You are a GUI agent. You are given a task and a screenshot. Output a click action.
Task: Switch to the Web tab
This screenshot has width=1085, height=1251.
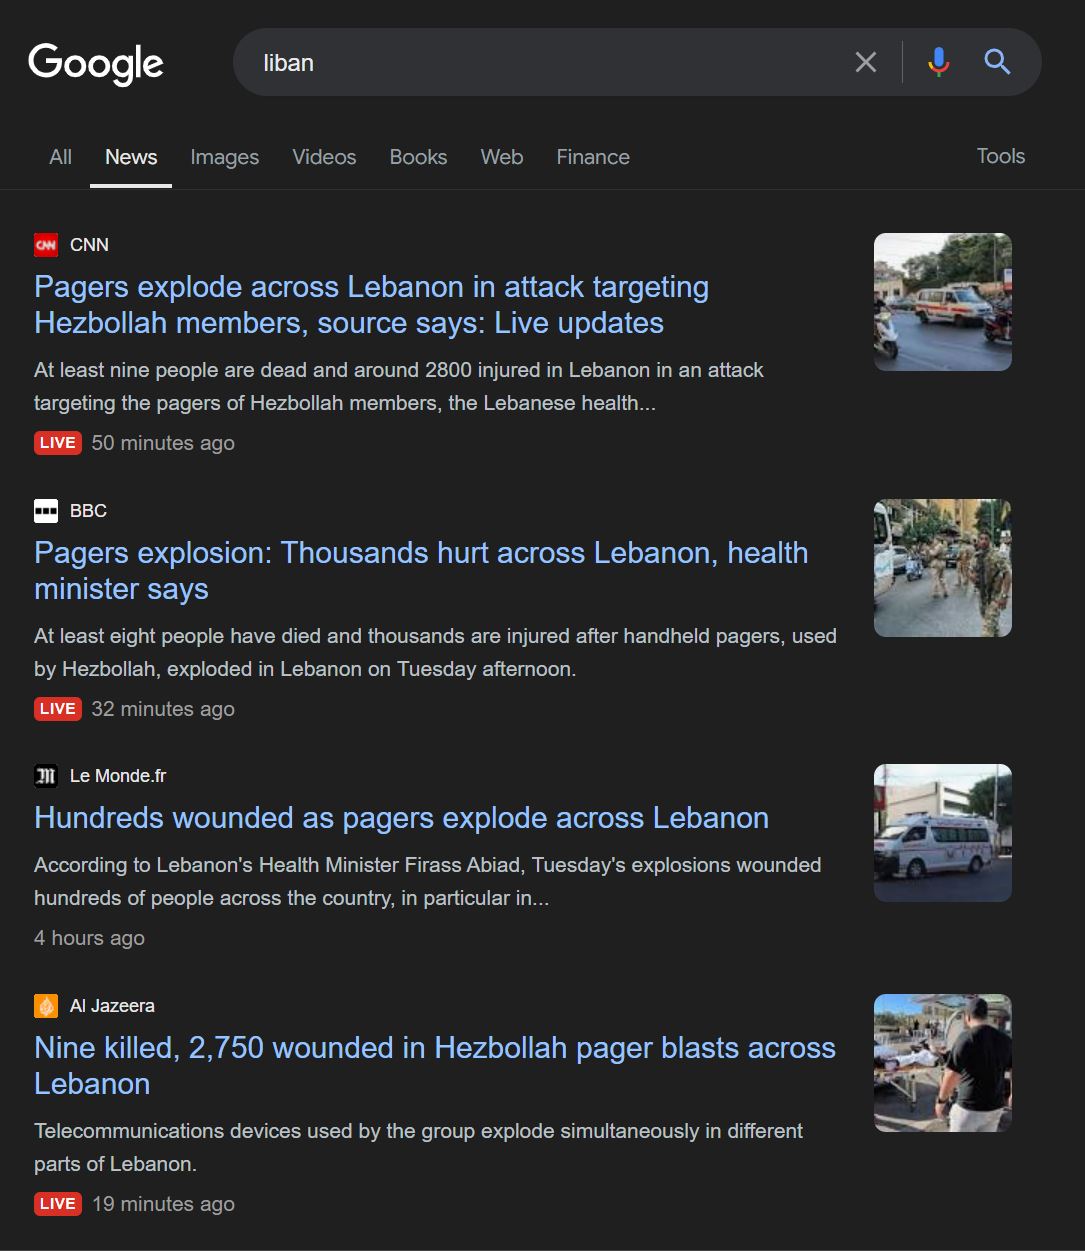point(502,157)
